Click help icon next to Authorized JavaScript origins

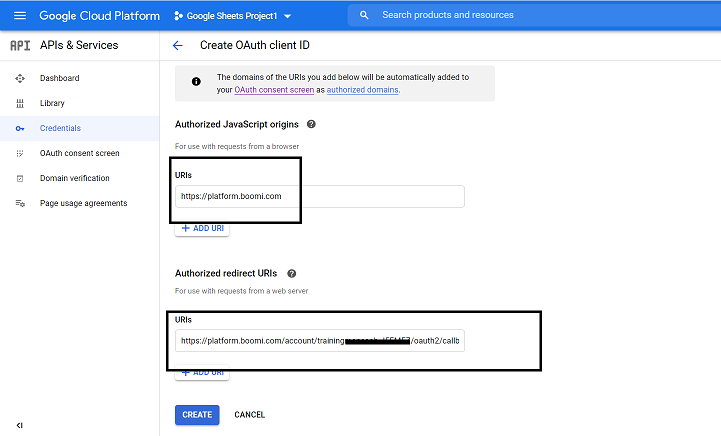point(311,124)
